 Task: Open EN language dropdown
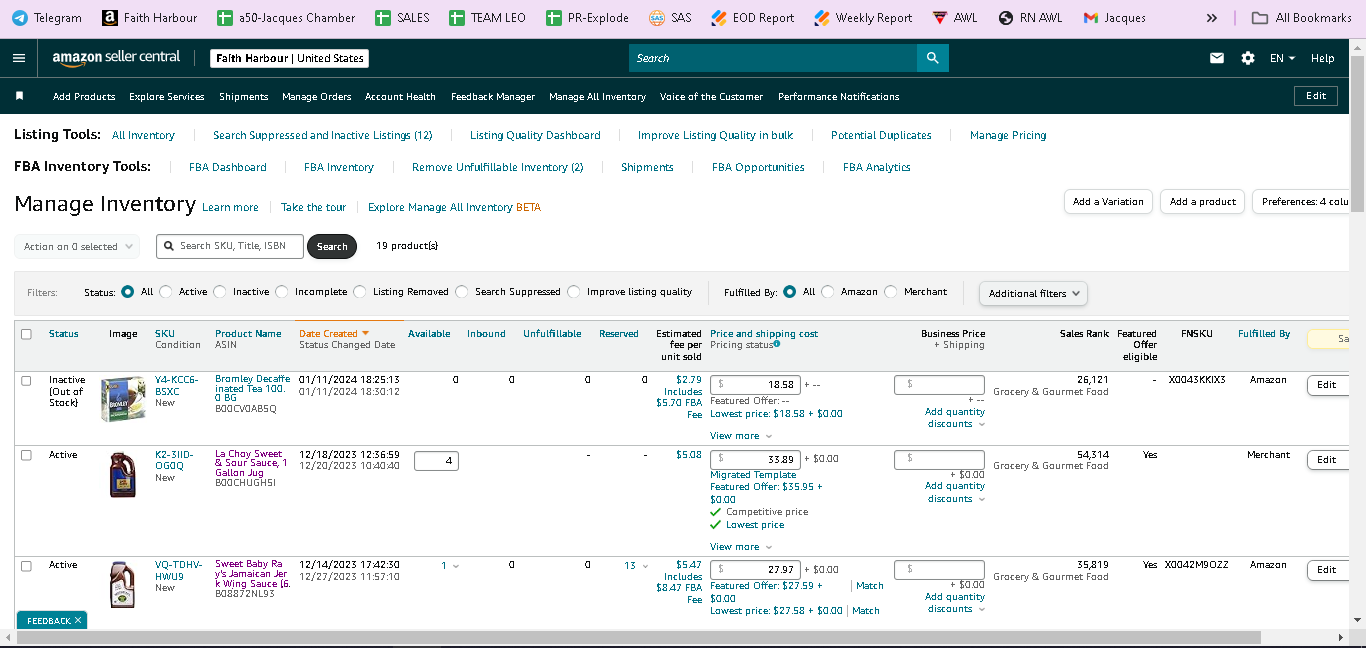click(1282, 58)
